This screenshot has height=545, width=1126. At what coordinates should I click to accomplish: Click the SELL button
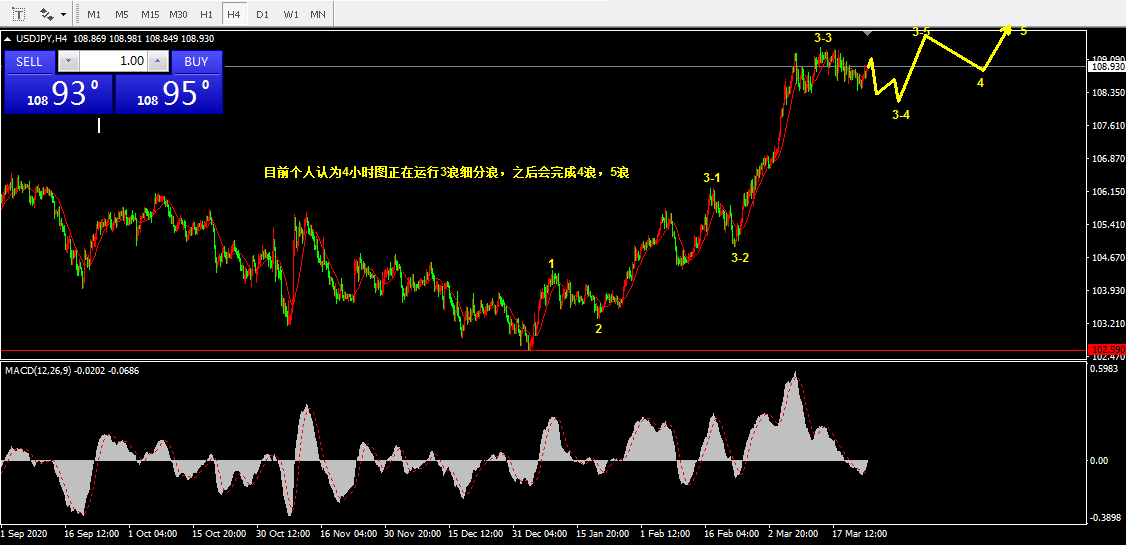pos(29,62)
